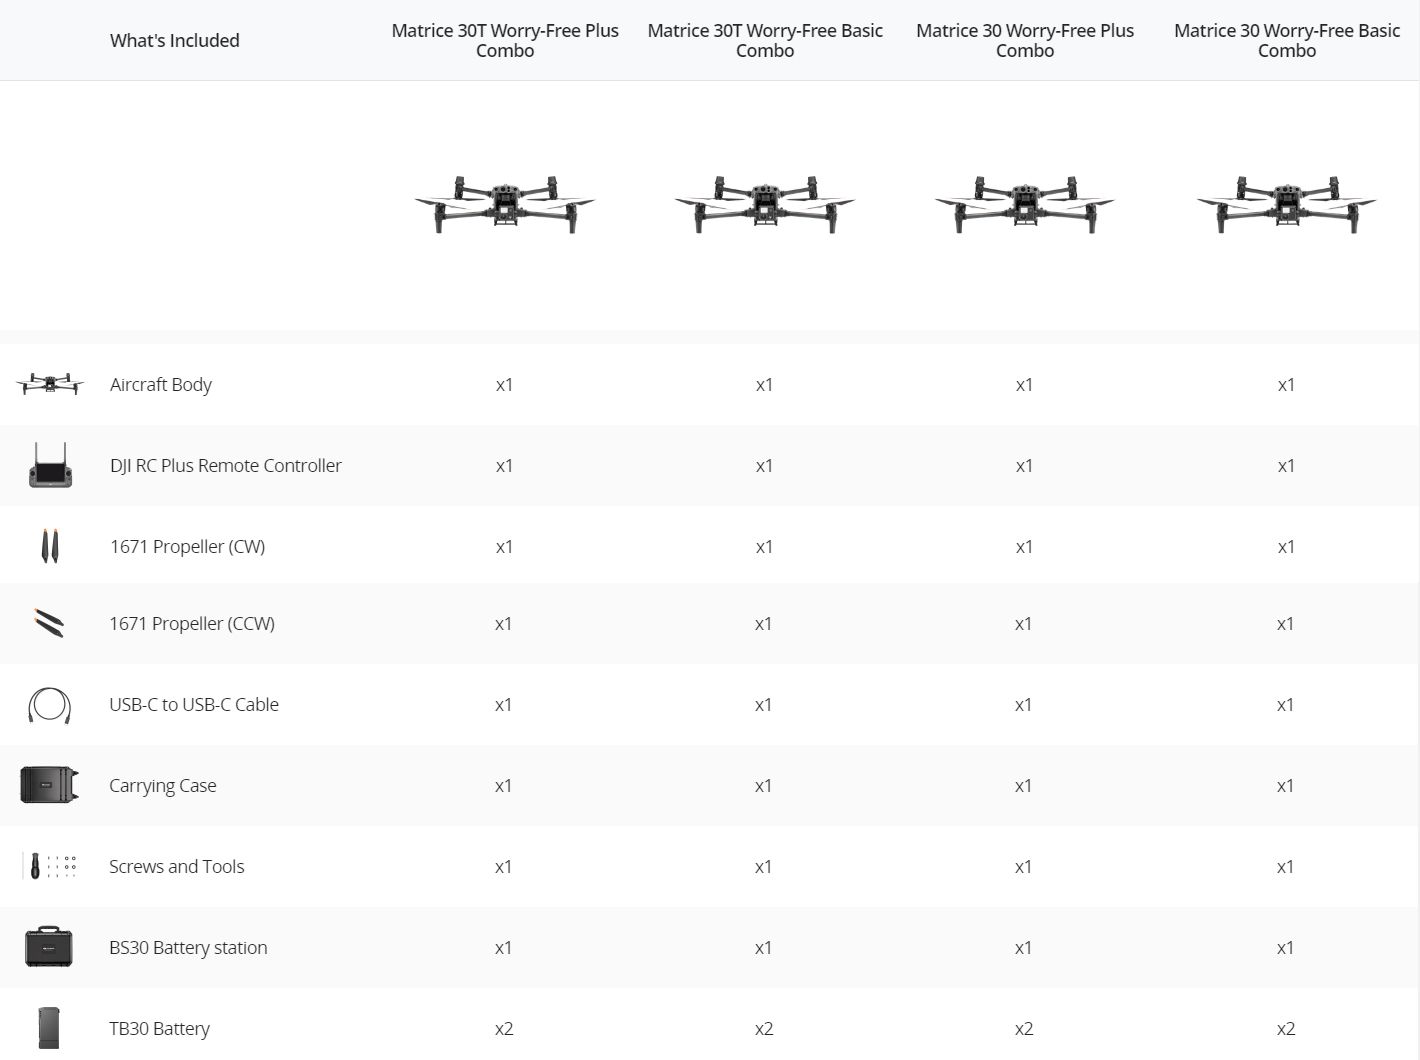1420x1060 pixels.
Task: Click the USB-C to USB-C Cable icon
Action: (49, 705)
